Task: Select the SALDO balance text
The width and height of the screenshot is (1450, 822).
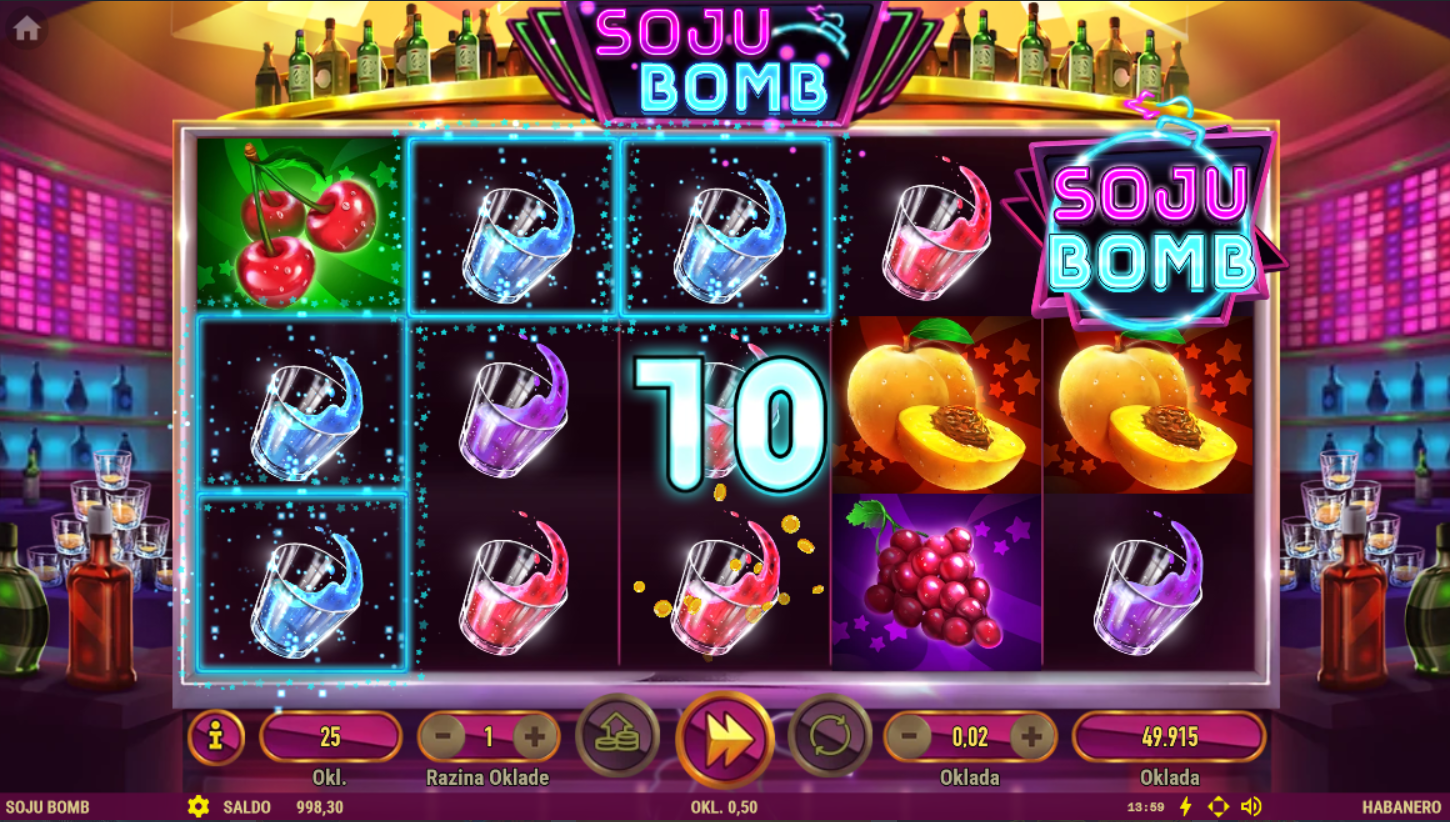Action: [x=247, y=807]
